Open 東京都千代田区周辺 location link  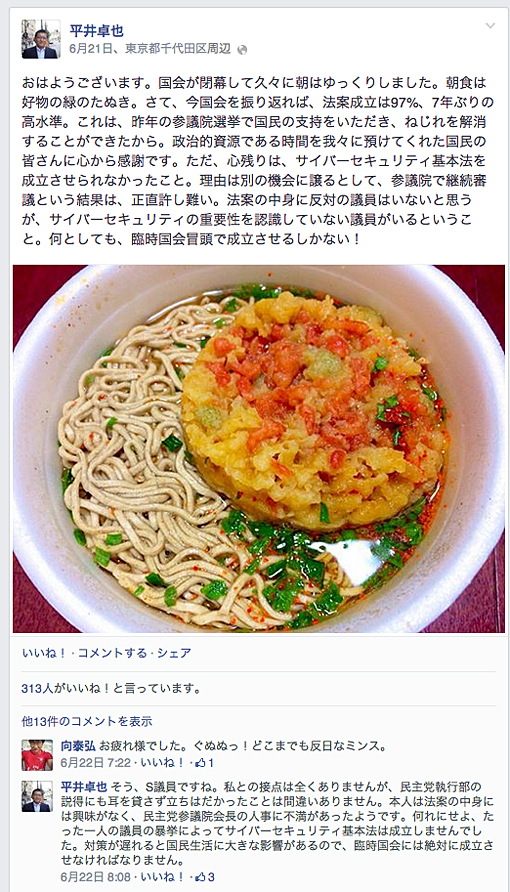pyautogui.click(x=178, y=49)
